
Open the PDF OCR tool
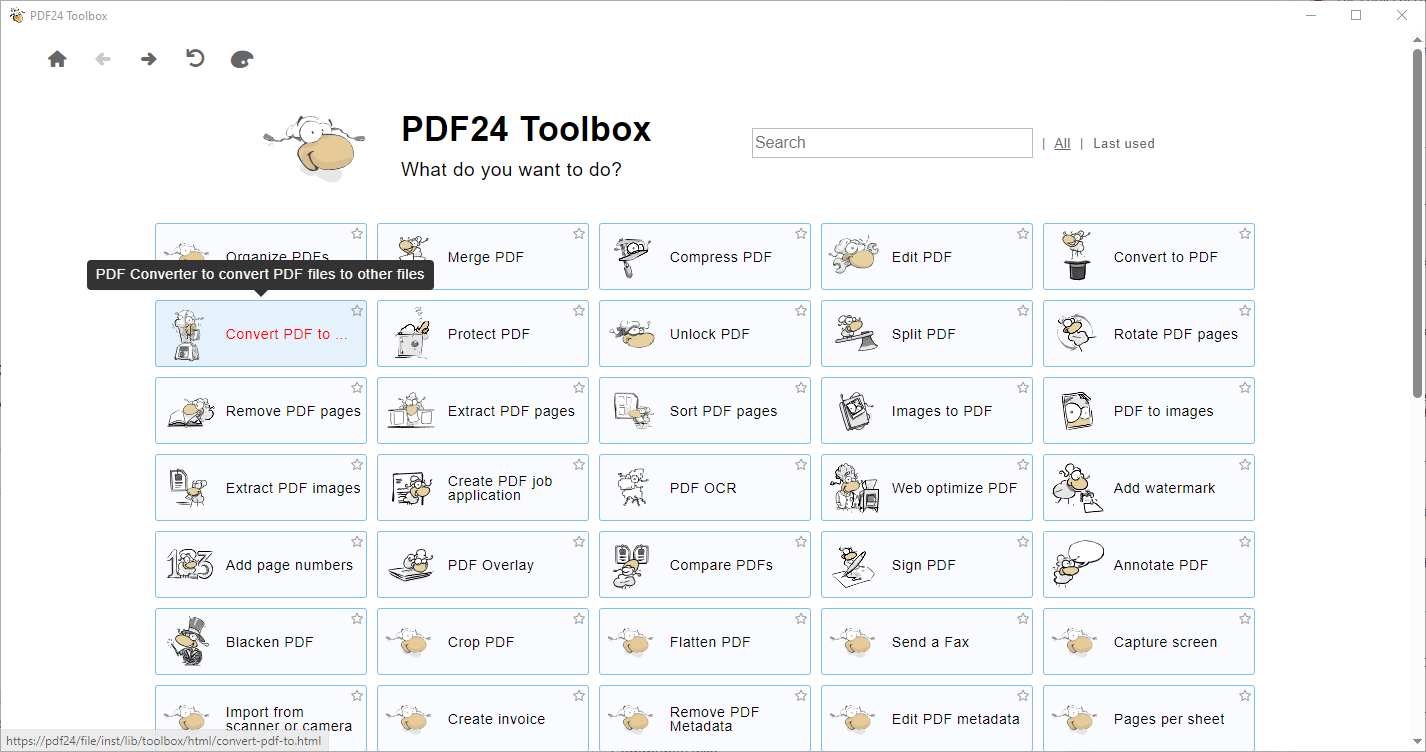pyautogui.click(x=705, y=488)
